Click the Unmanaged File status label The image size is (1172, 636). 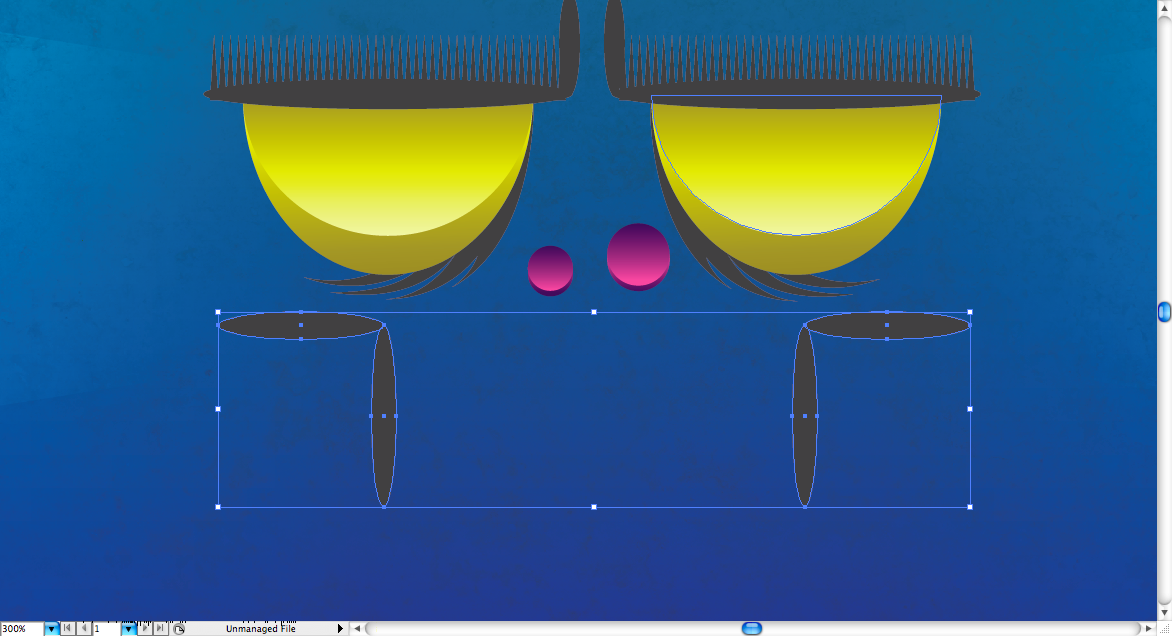click(x=260, y=629)
